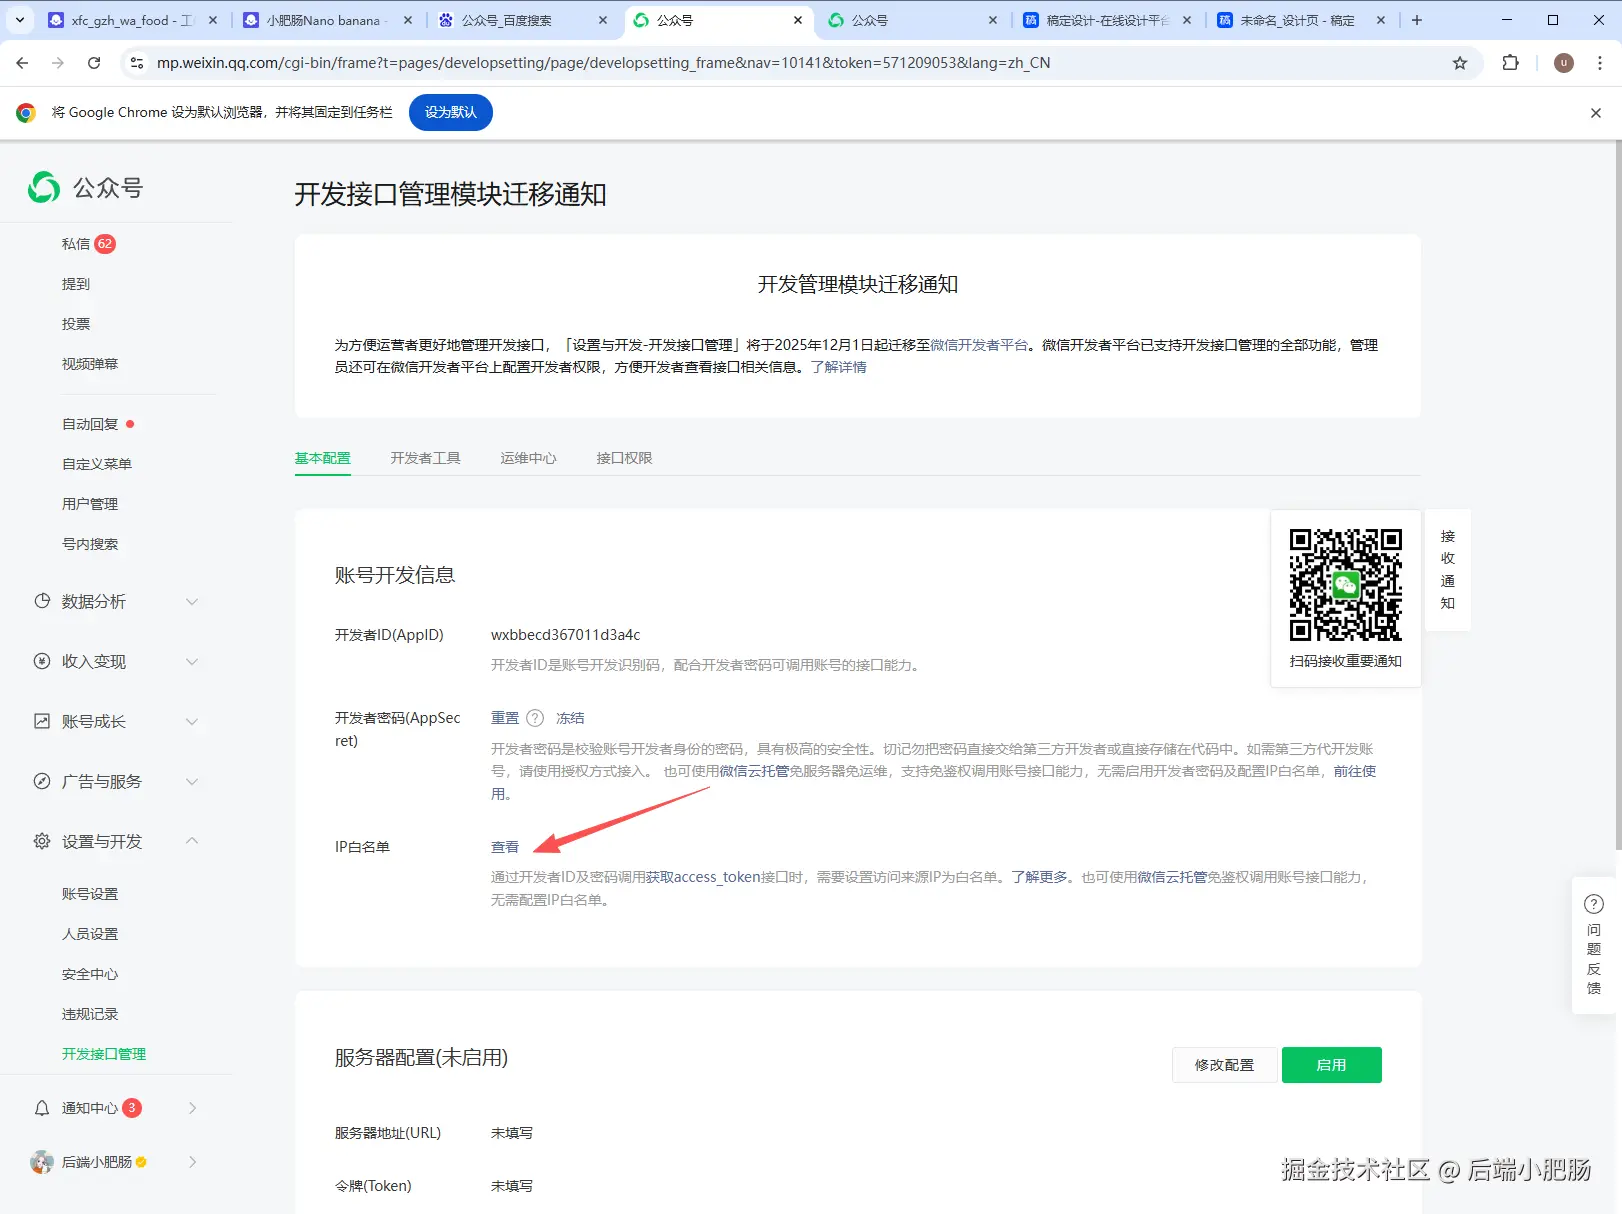This screenshot has height=1214, width=1622.
Task: Open 提到 in sidebar
Action: click(x=76, y=284)
